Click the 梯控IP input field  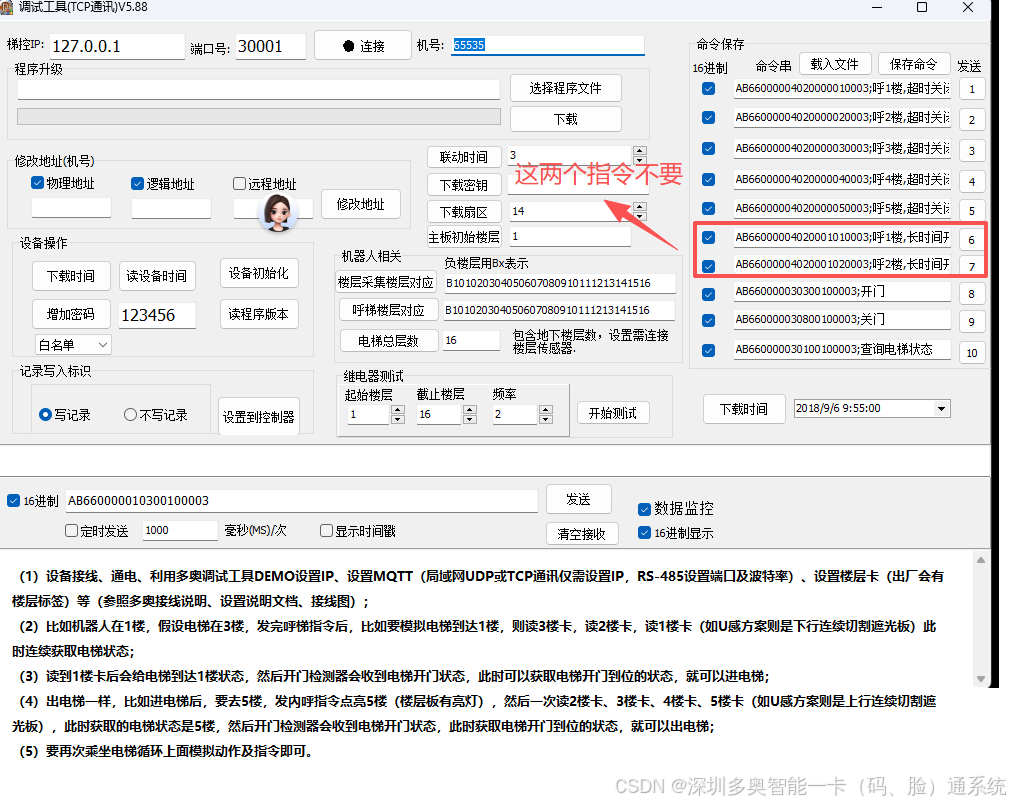coord(117,46)
